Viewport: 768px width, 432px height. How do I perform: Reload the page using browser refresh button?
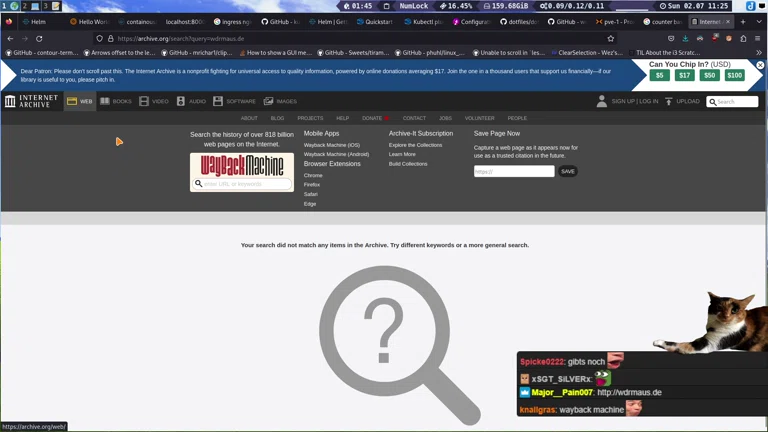point(39,38)
